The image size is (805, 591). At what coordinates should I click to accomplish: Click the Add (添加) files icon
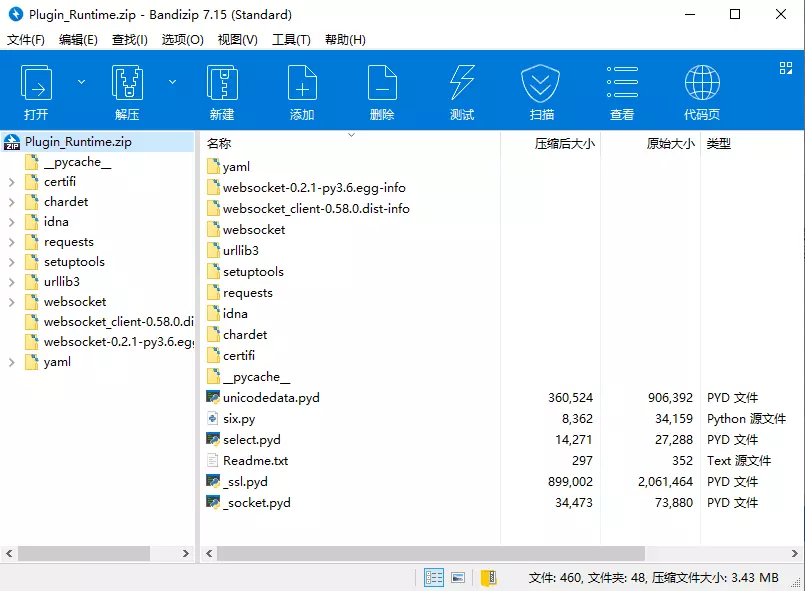(302, 92)
